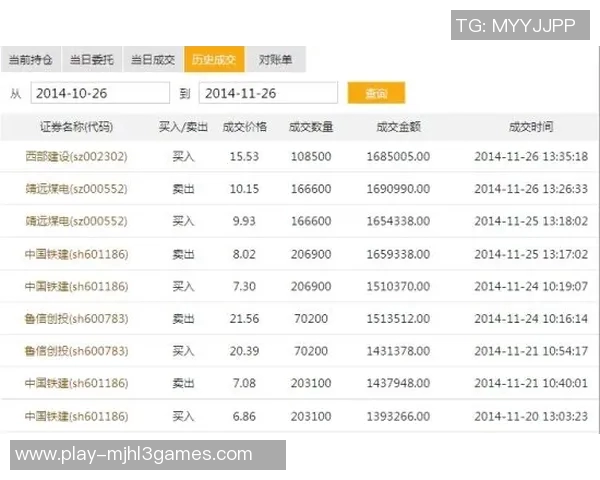Select the timestamp 2014-11-24 10:19:07
The width and height of the screenshot is (600, 480).
click(531, 286)
